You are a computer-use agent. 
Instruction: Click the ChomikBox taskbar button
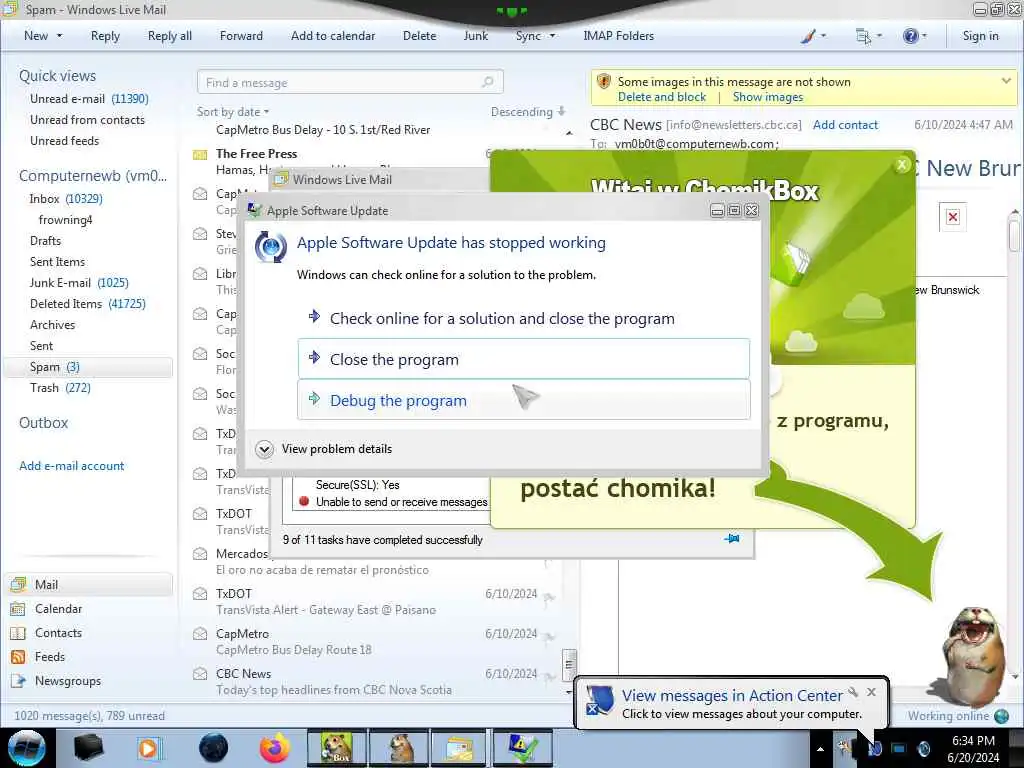(338, 748)
